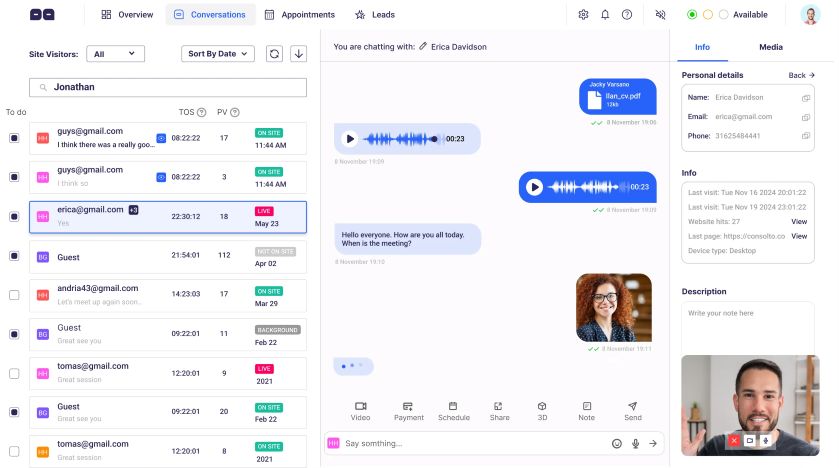Open the emoji picker in message box

click(617, 443)
